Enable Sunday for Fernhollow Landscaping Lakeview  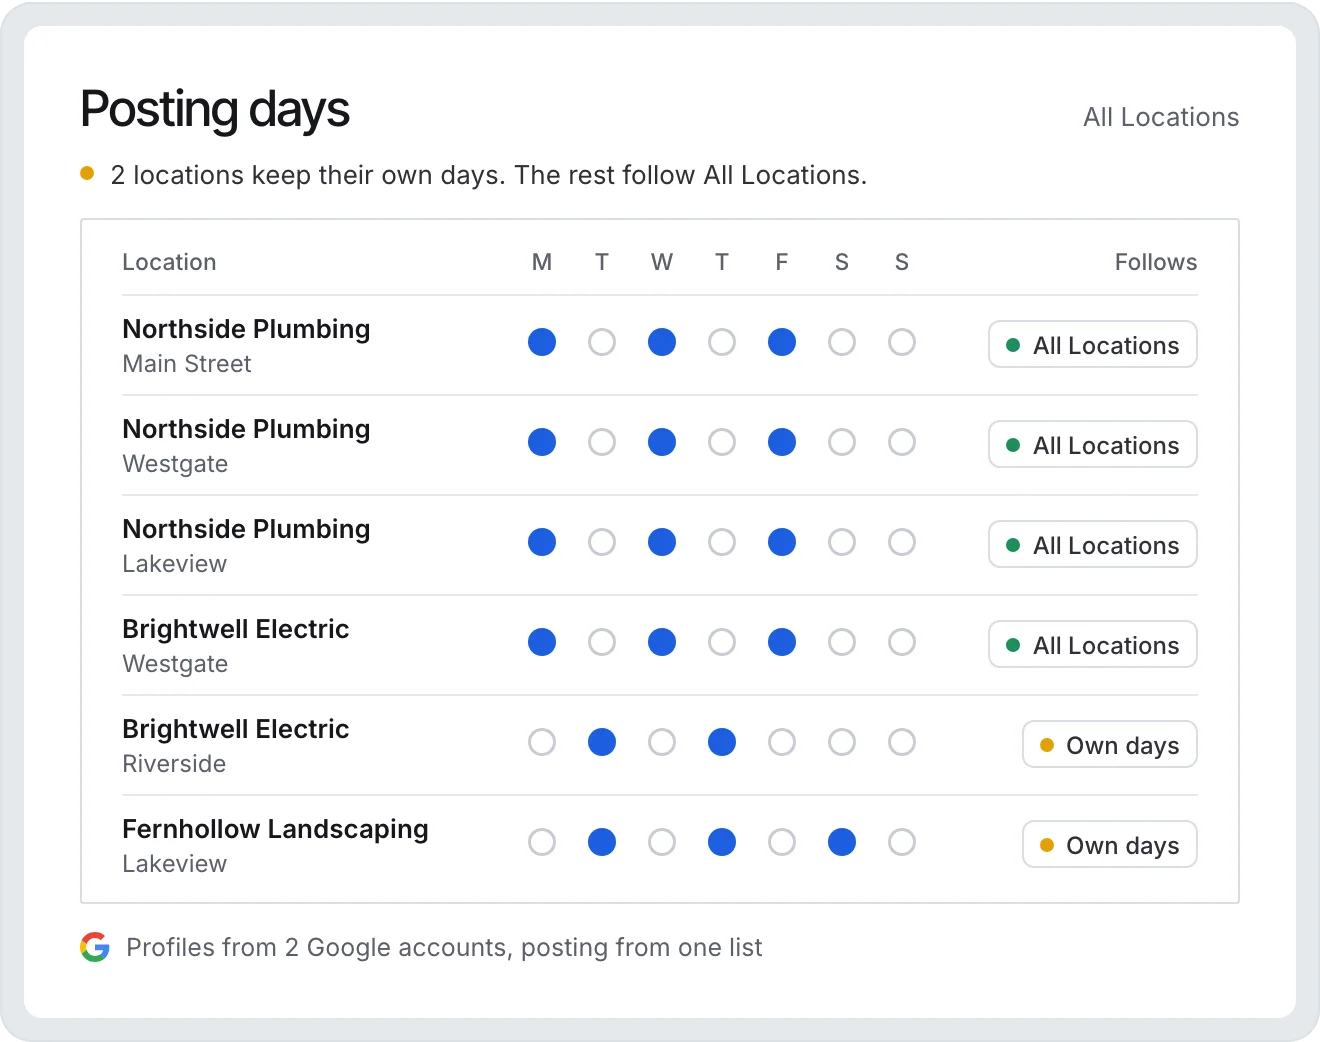[902, 842]
